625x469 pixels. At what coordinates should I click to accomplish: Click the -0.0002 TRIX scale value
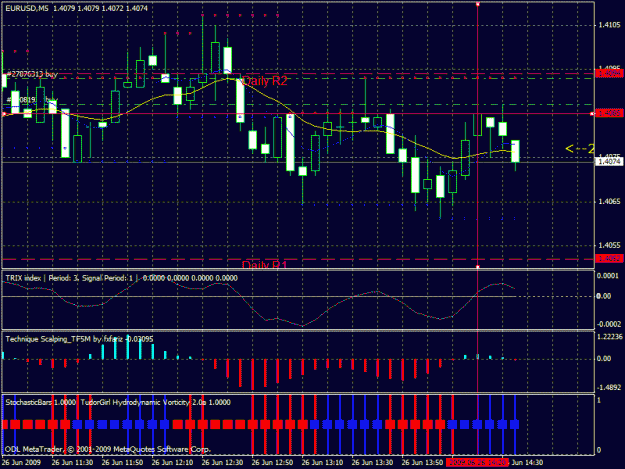(x=609, y=324)
